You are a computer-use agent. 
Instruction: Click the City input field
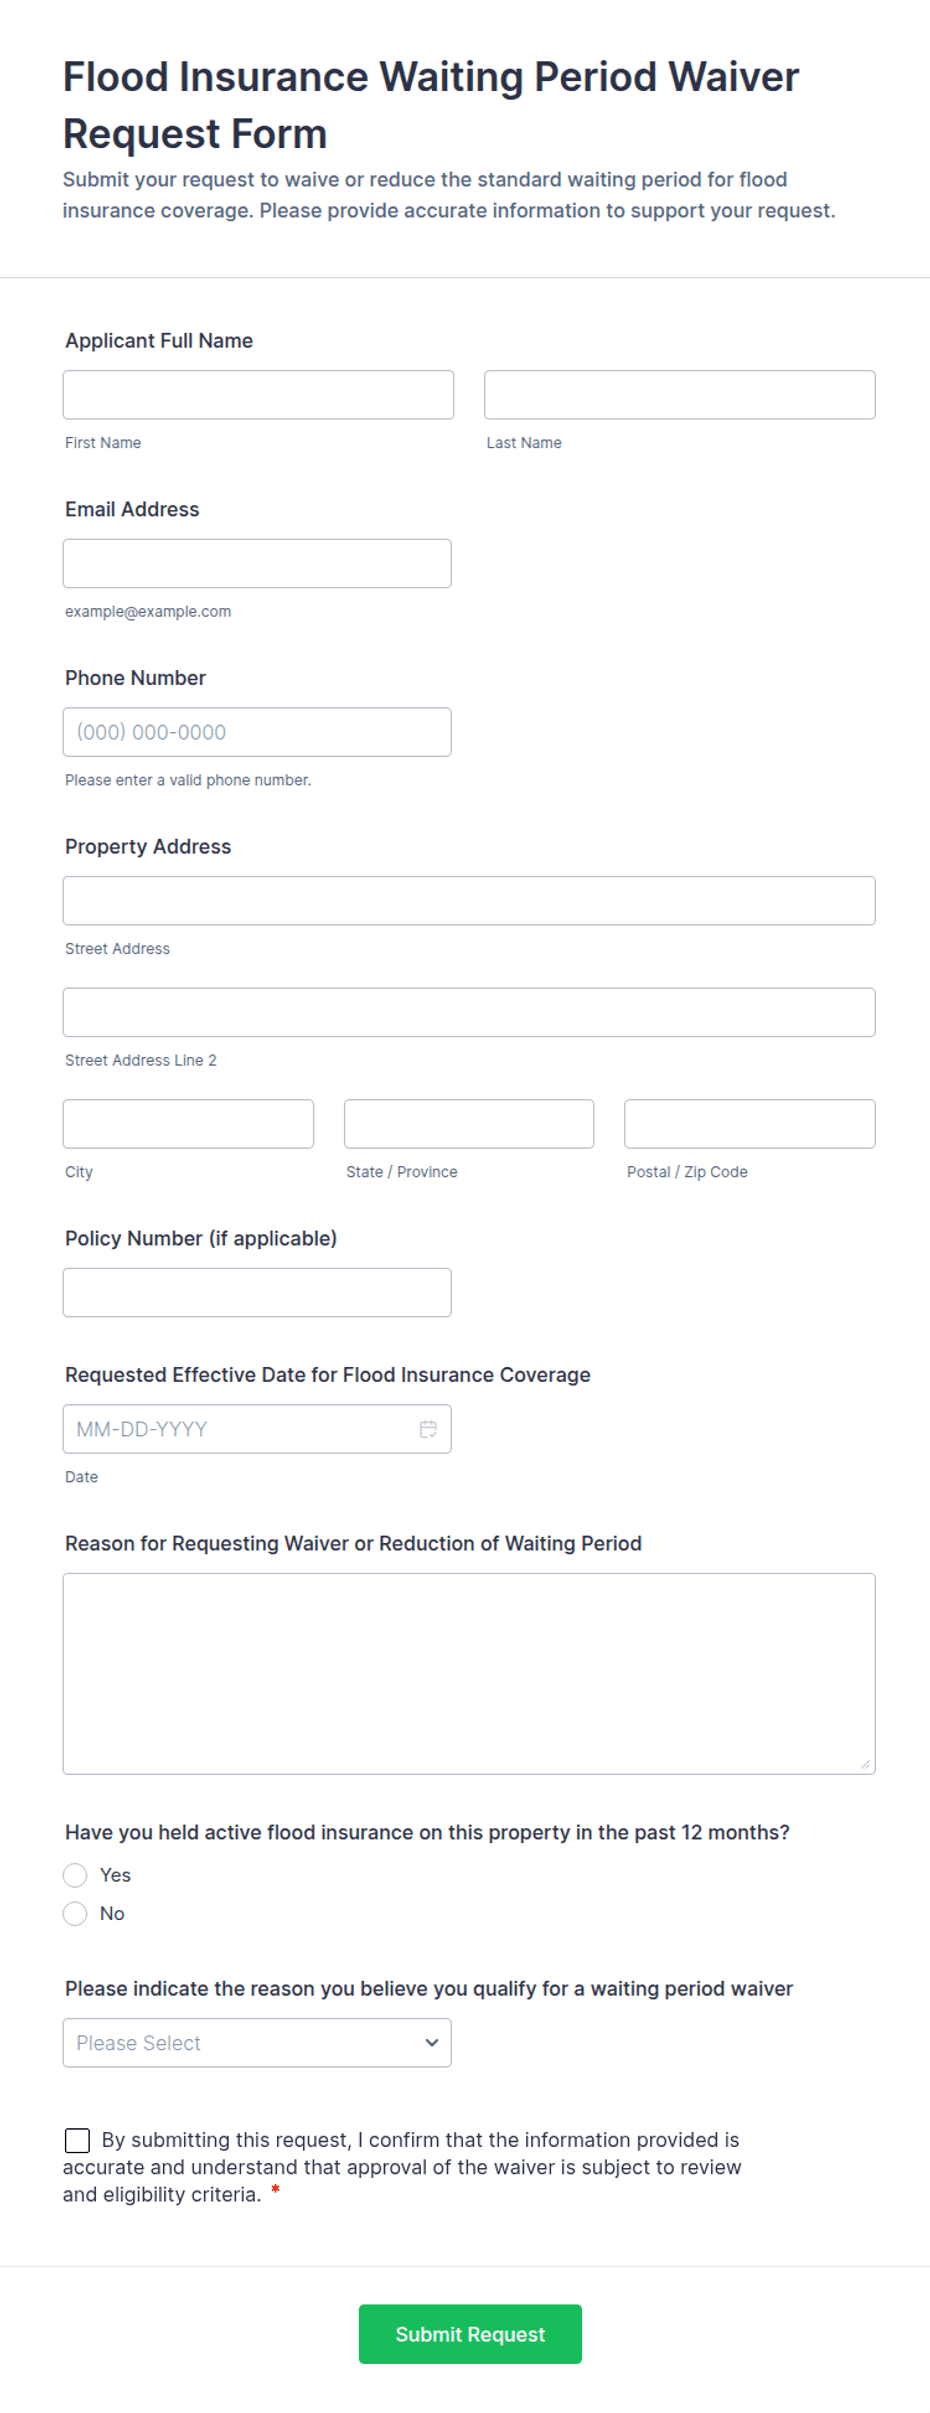(188, 1124)
